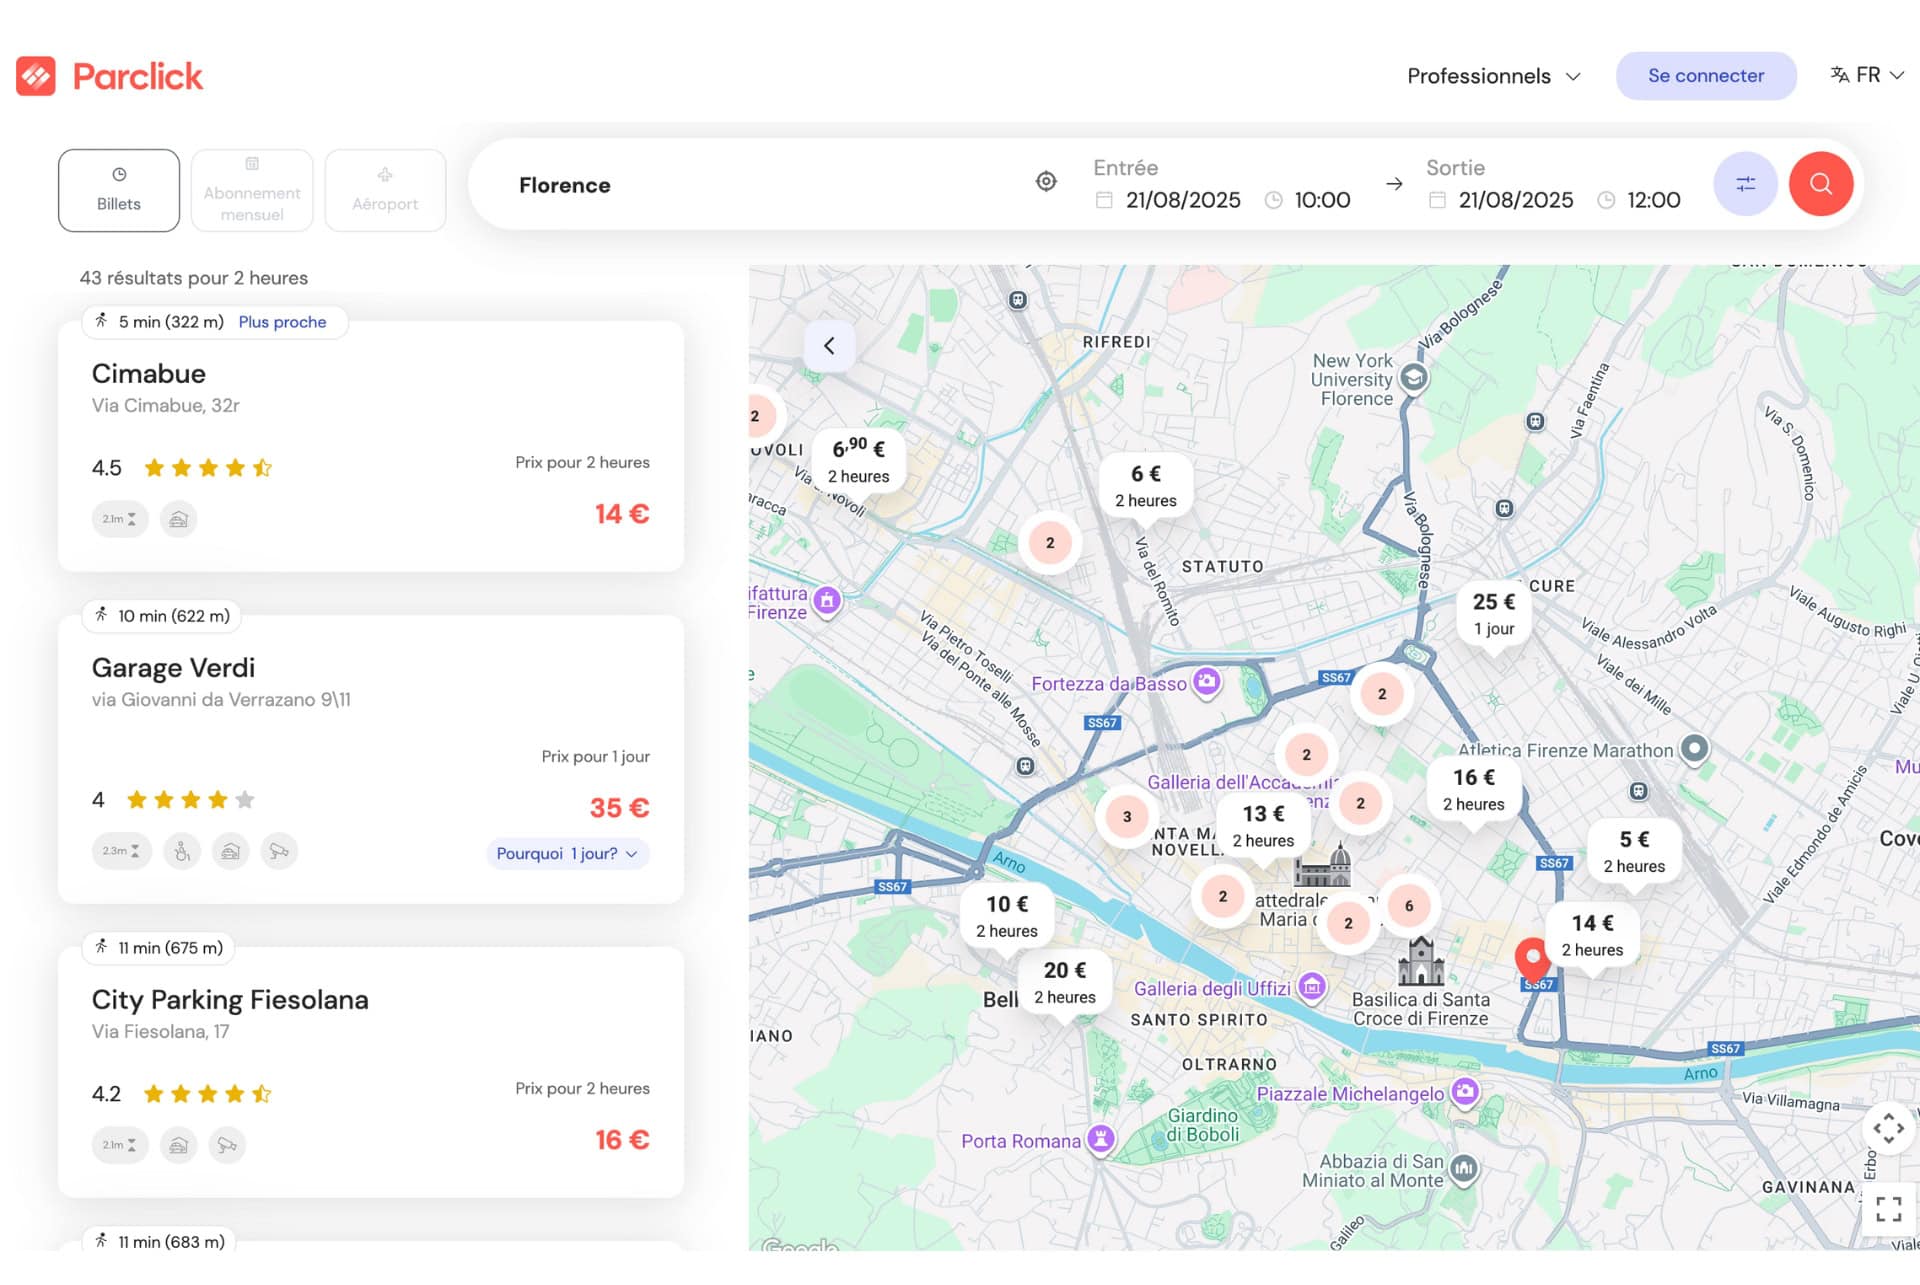Select the 10 € 2 heures marker
1920x1285 pixels.
[1007, 917]
